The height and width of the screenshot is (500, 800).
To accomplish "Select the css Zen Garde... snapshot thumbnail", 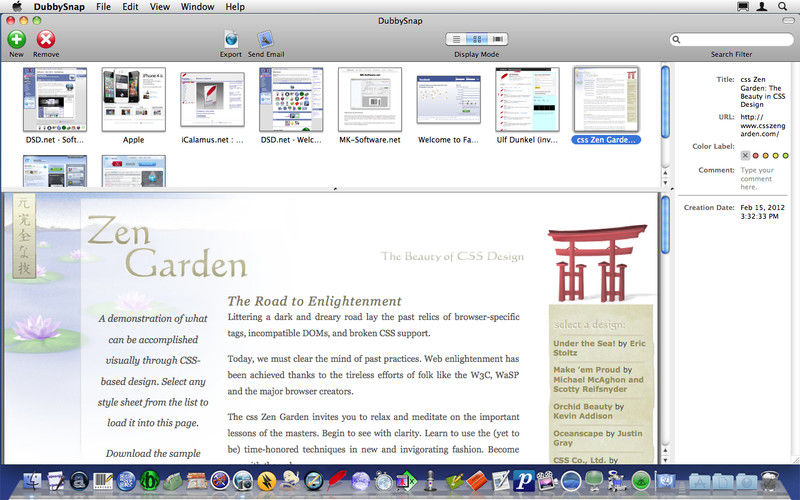I will (x=606, y=99).
